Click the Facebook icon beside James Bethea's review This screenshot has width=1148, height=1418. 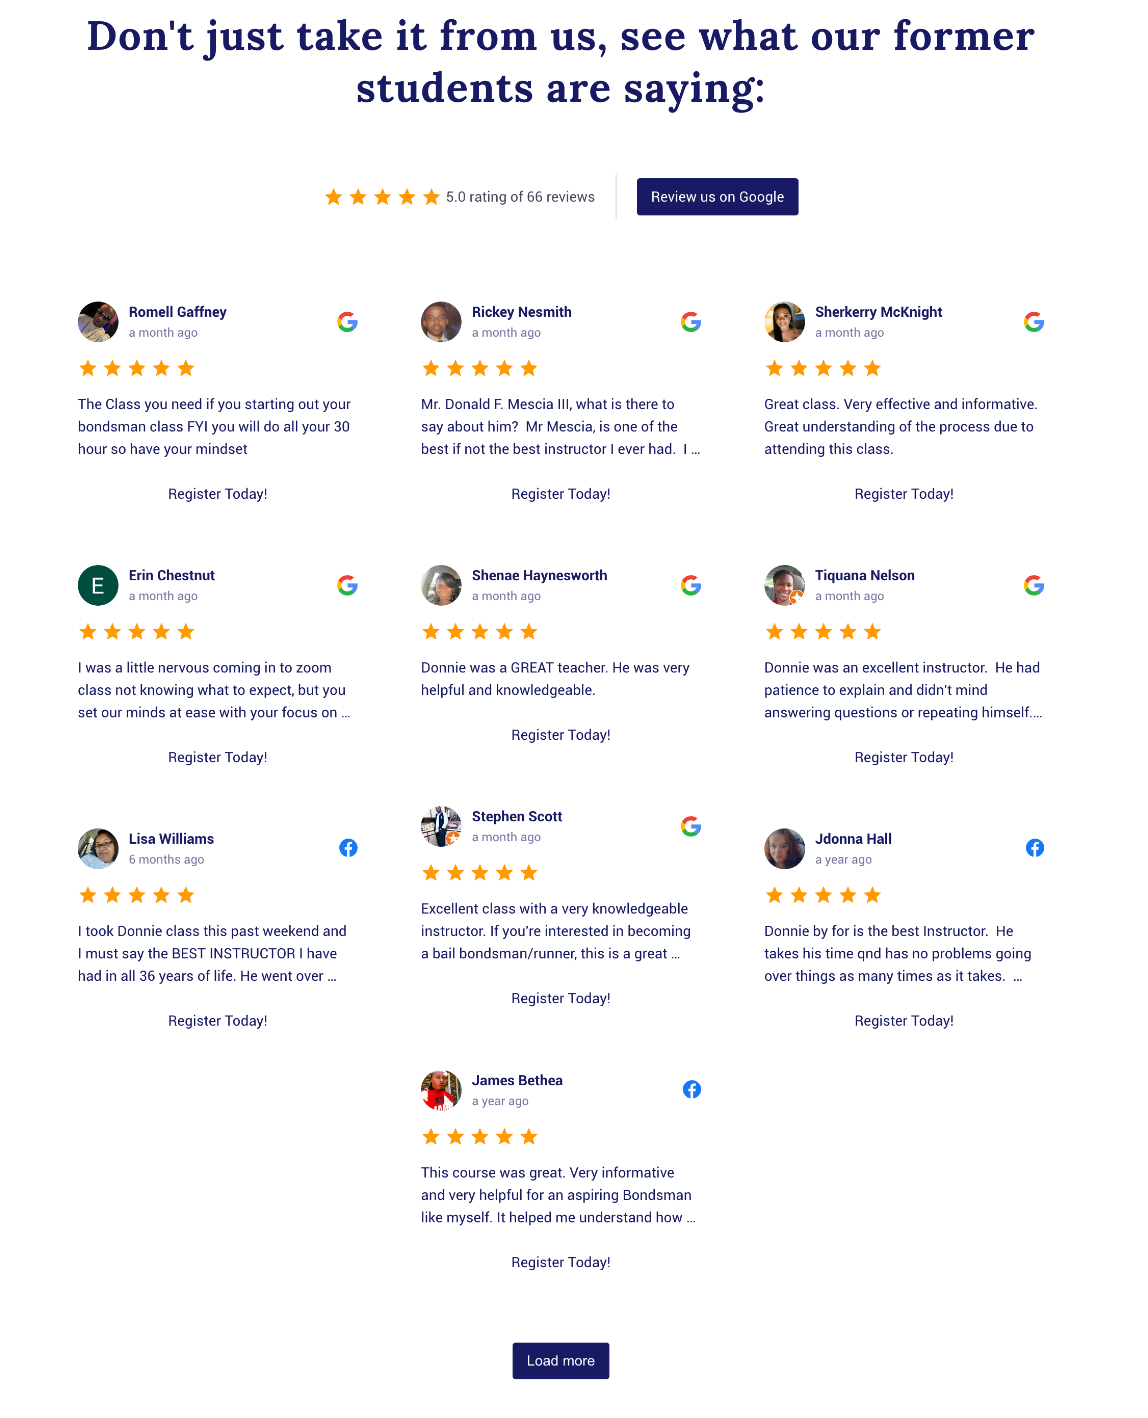tap(691, 1089)
